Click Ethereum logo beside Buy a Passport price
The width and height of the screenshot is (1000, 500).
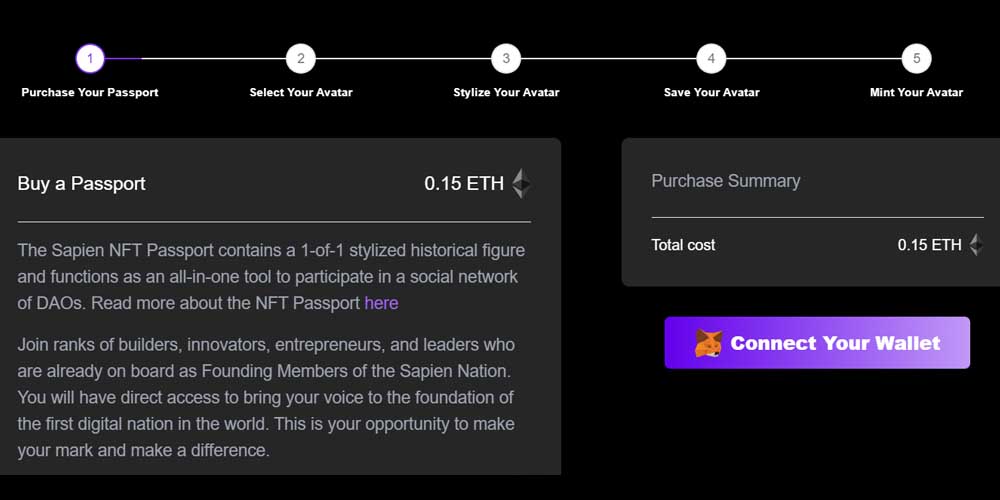(x=521, y=184)
